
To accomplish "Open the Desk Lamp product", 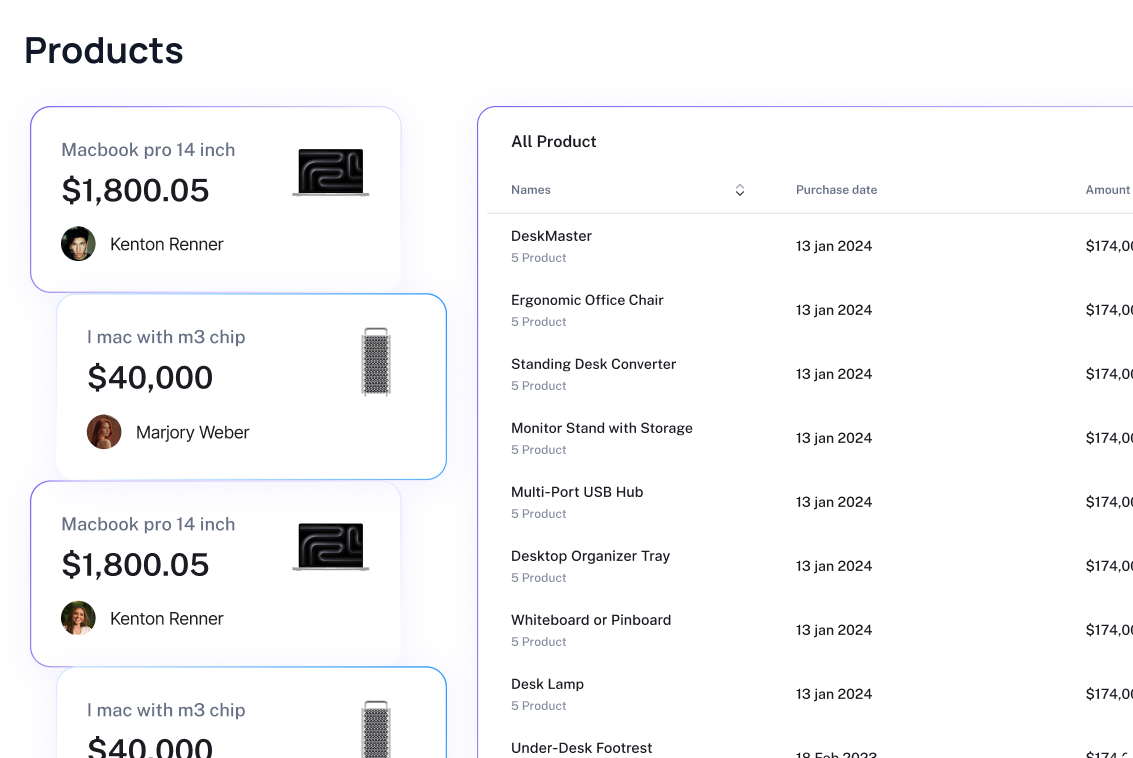I will click(547, 684).
